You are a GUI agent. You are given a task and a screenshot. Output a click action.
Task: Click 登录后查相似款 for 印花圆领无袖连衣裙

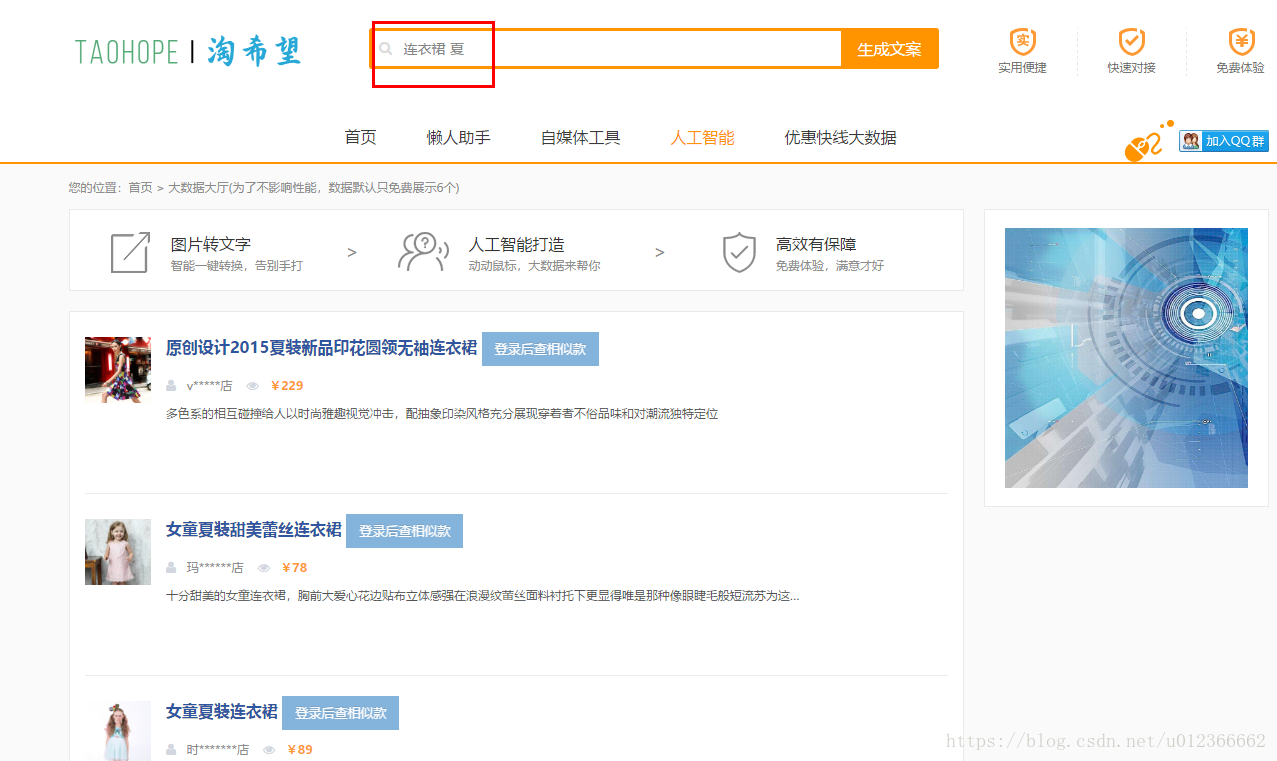(x=540, y=349)
